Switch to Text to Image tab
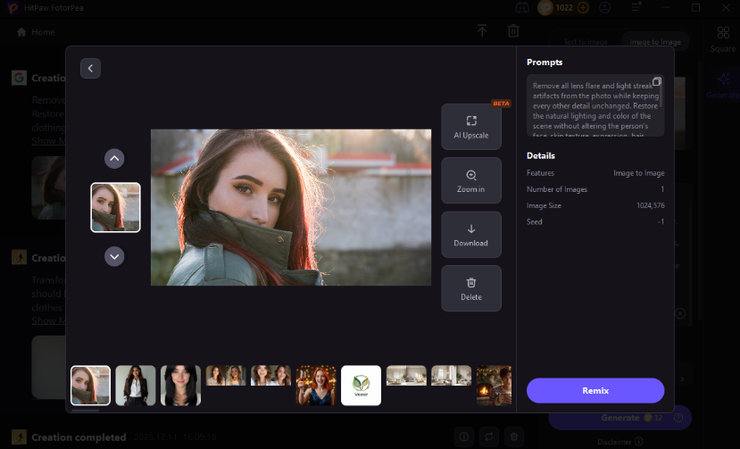Image resolution: width=740 pixels, height=449 pixels. (x=586, y=42)
